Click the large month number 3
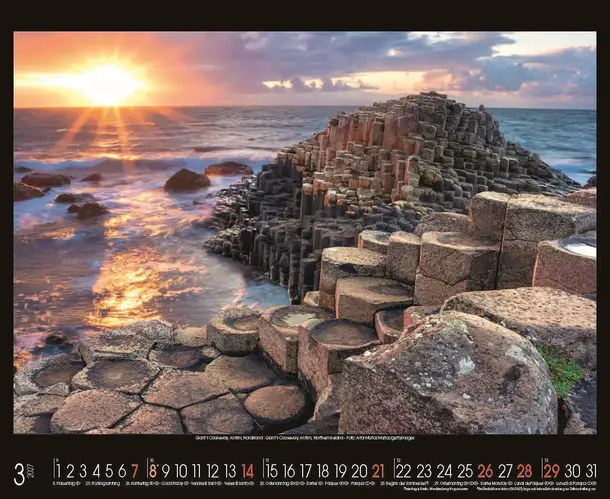 coord(19,472)
